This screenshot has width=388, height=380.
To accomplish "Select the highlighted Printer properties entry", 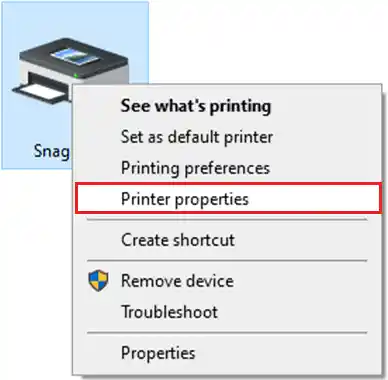I will [228, 198].
